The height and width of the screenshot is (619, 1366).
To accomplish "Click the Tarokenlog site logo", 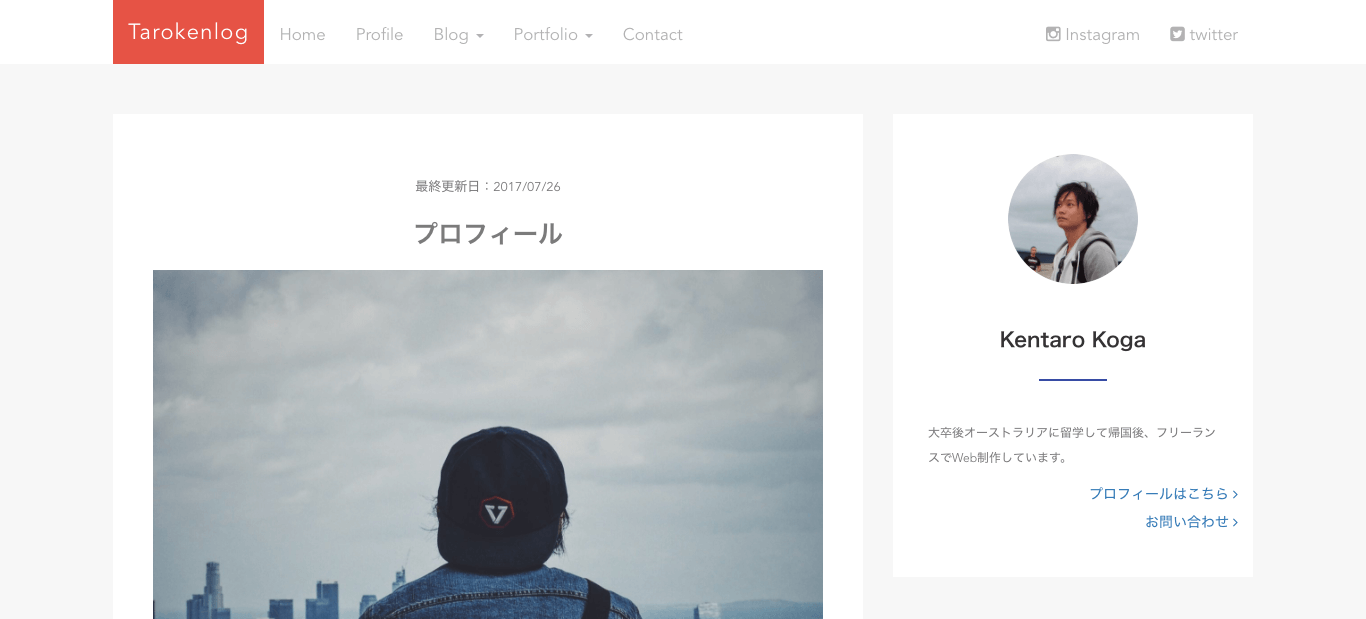I will (x=188, y=32).
